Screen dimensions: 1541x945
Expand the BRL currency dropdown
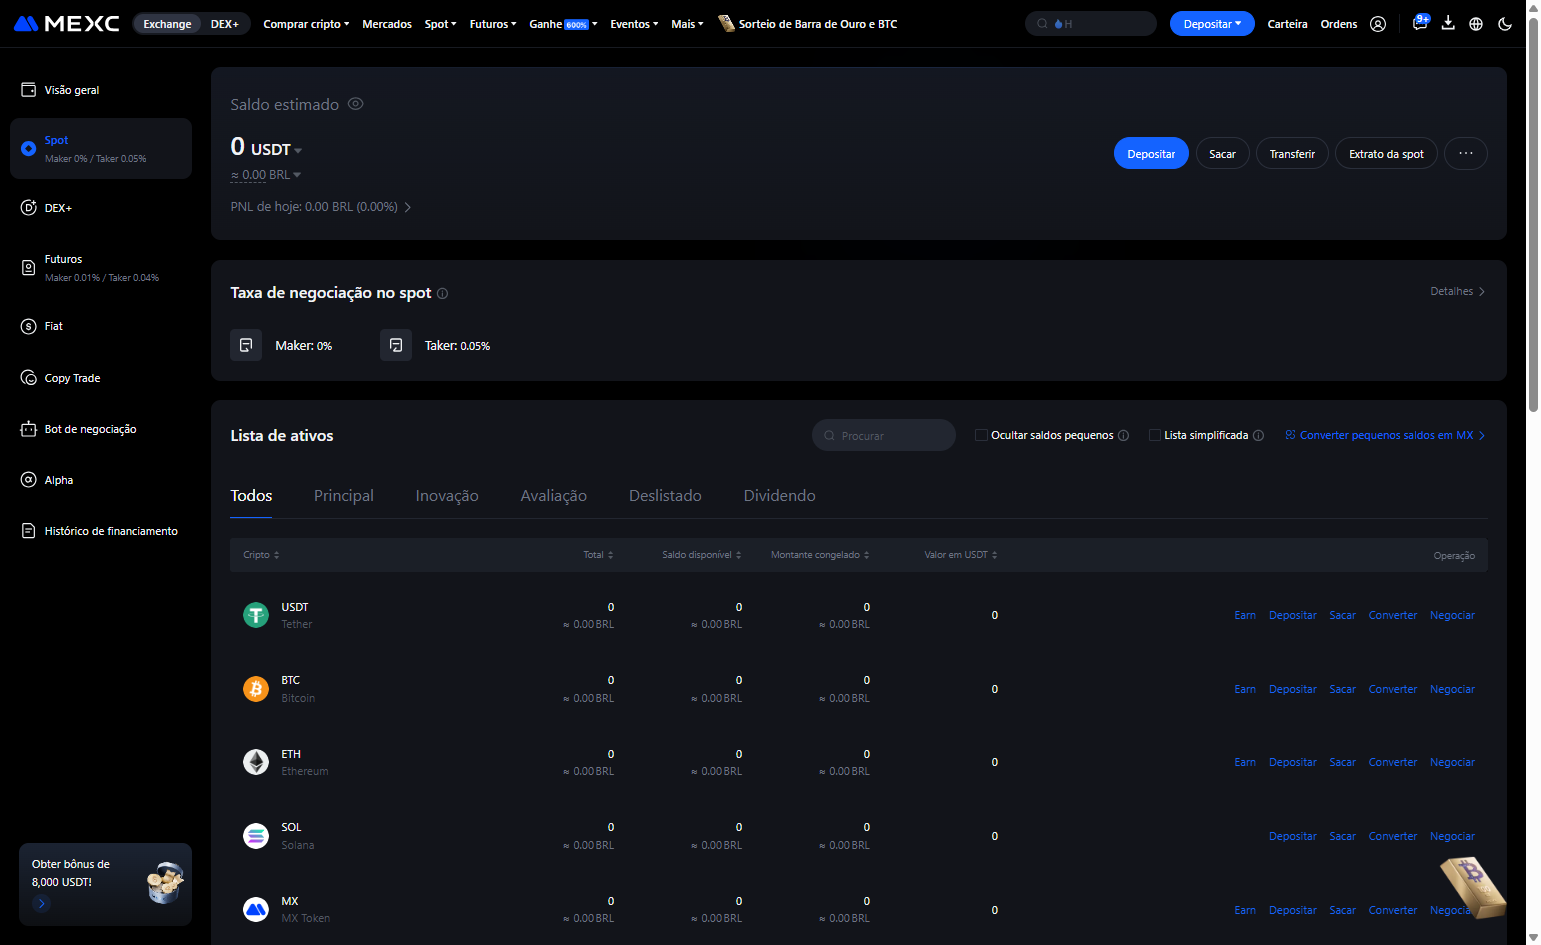(x=297, y=175)
